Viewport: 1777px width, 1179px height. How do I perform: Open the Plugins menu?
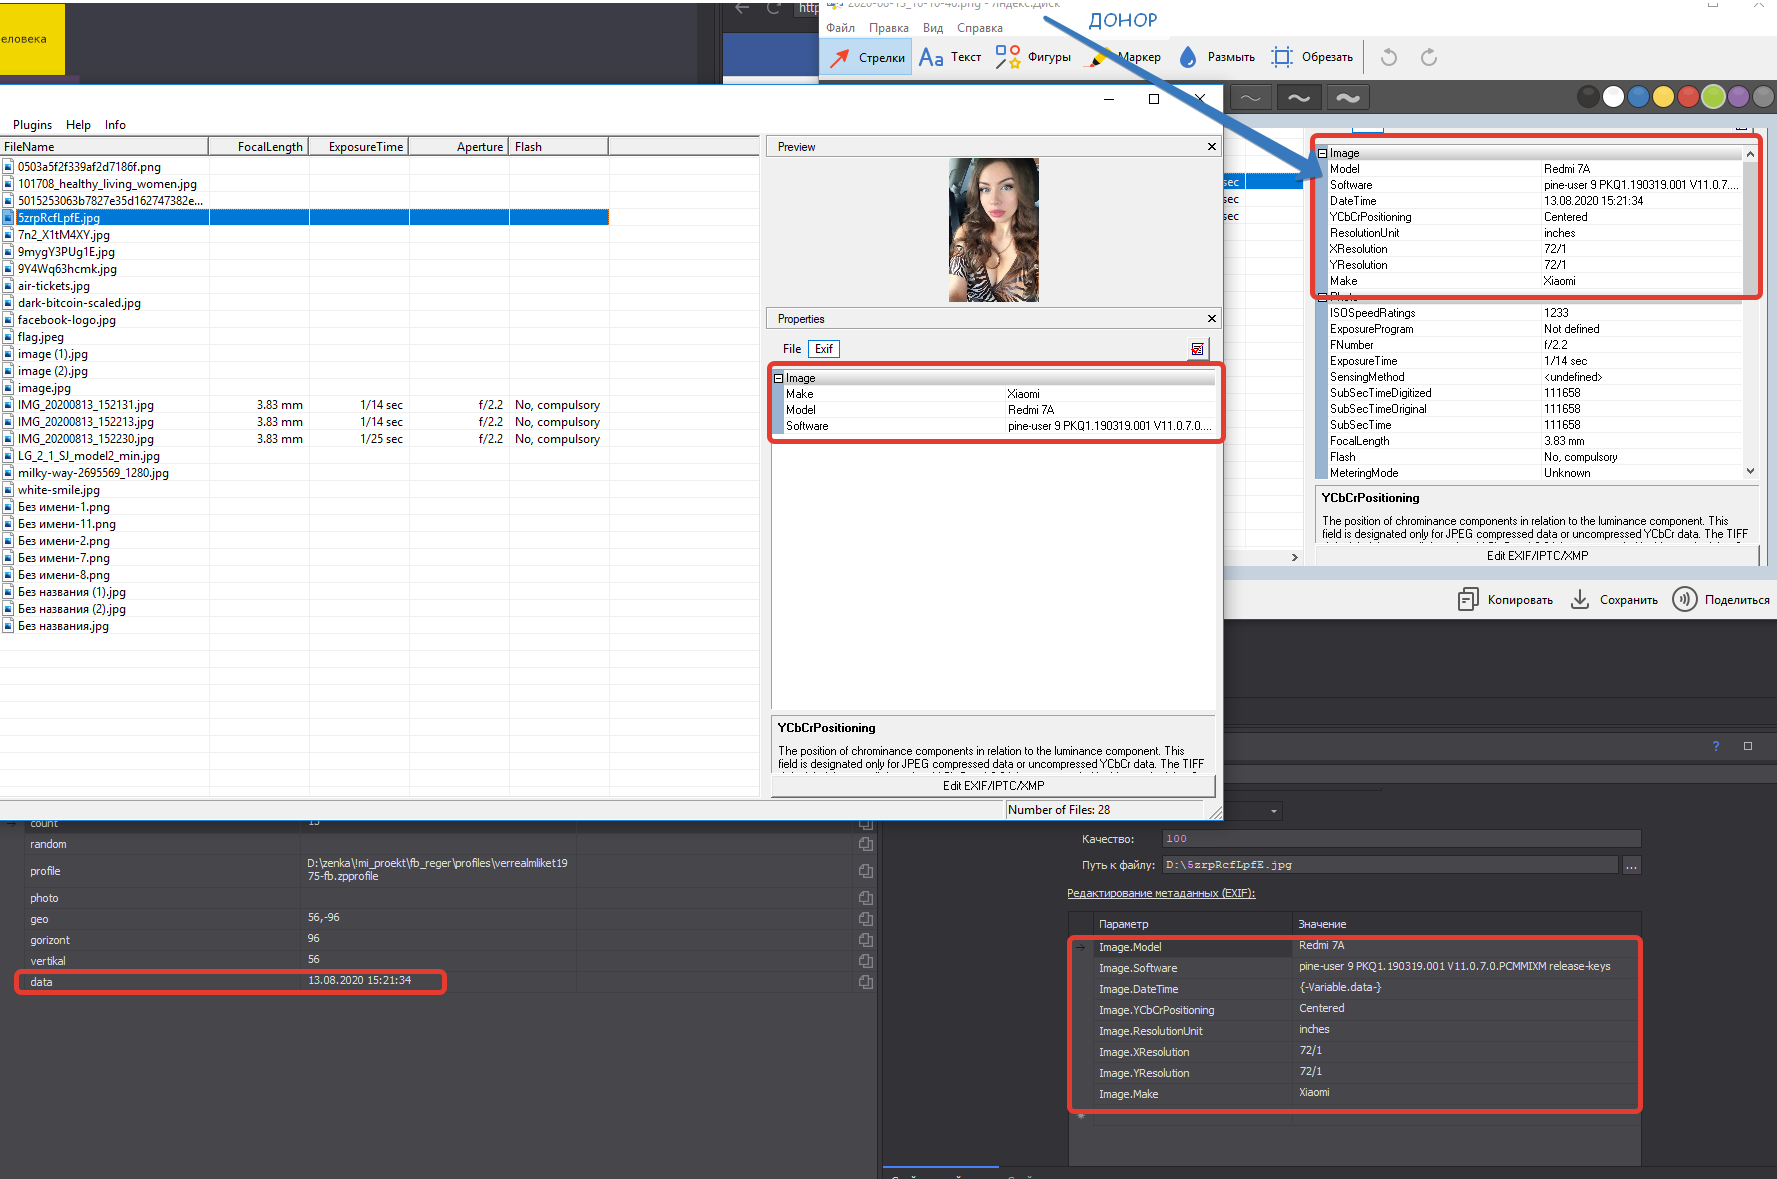click(x=32, y=125)
